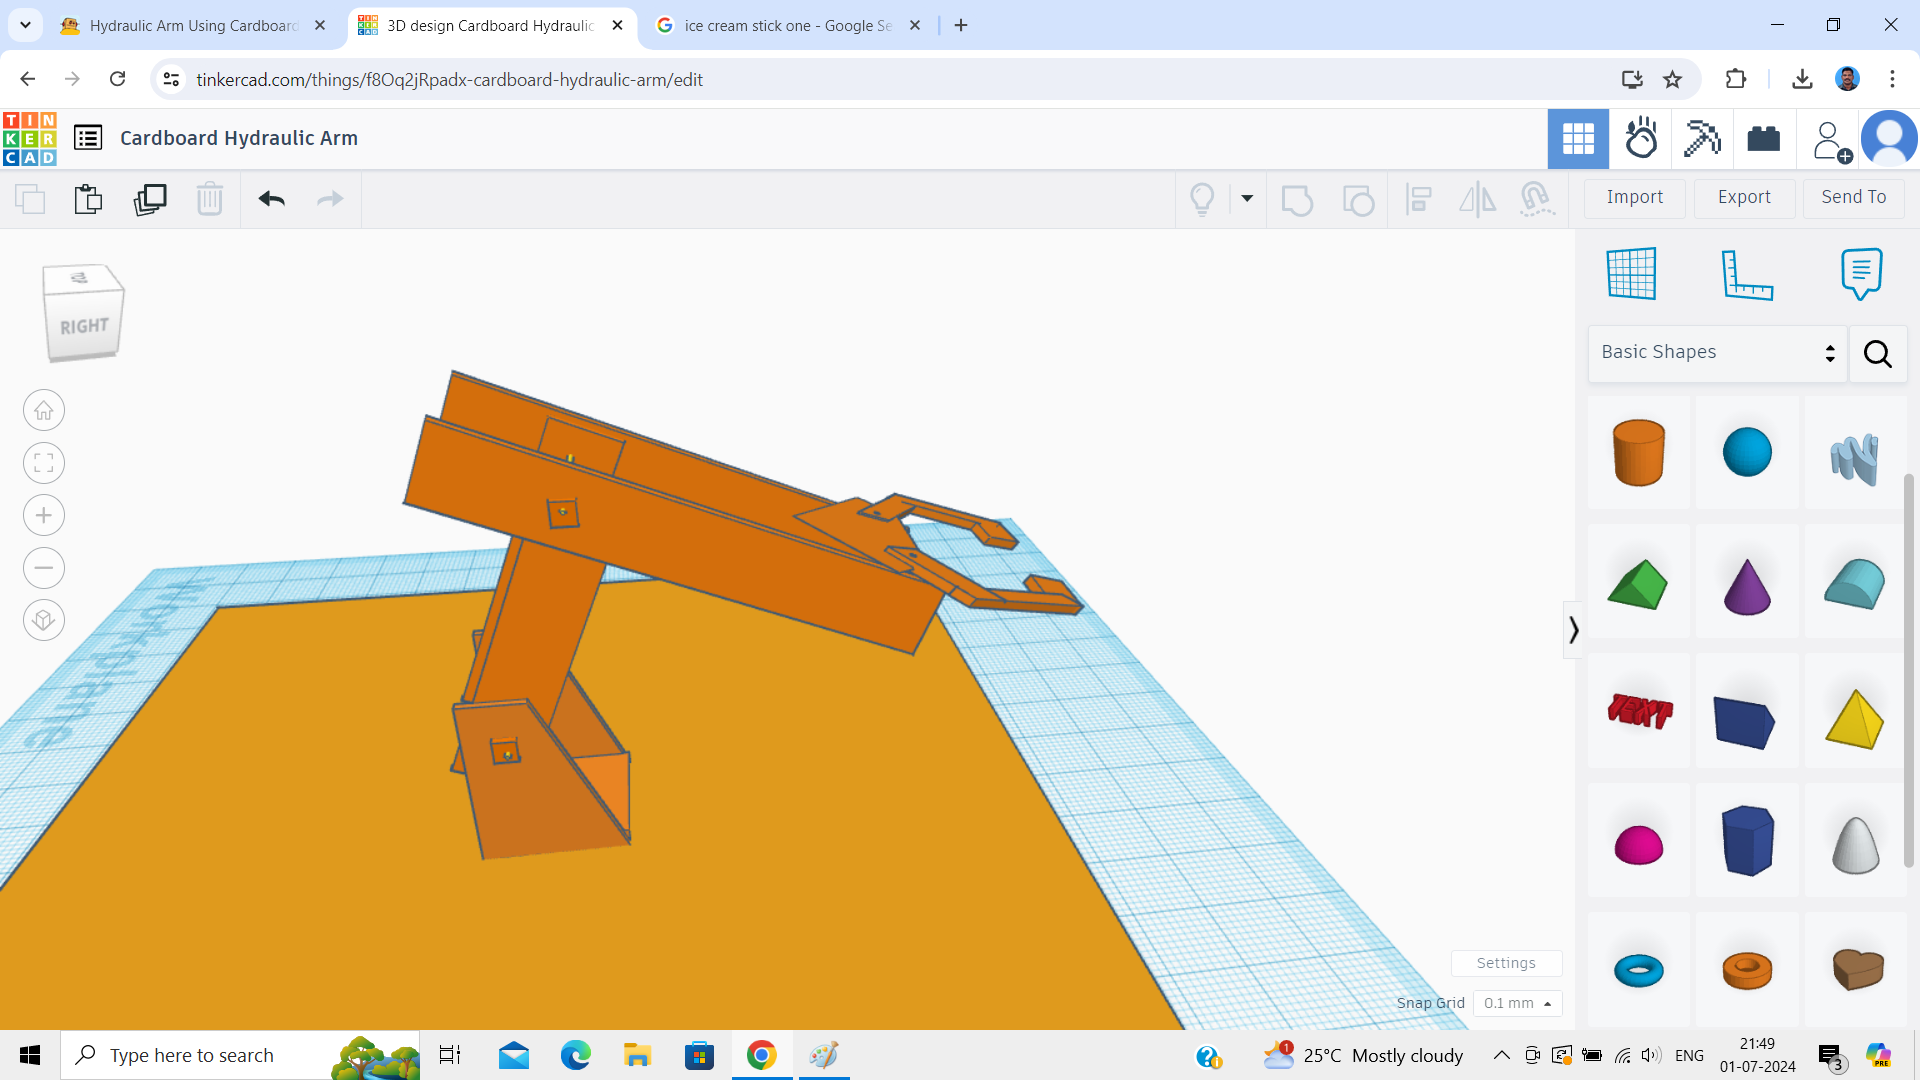Click the Ungroup shapes icon
The height and width of the screenshot is (1080, 1920).
[x=1358, y=199]
